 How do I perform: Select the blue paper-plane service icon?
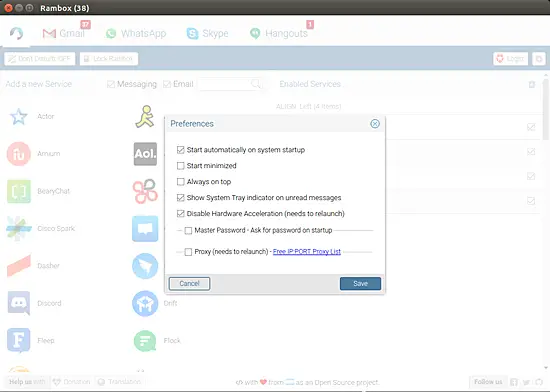coord(145,266)
